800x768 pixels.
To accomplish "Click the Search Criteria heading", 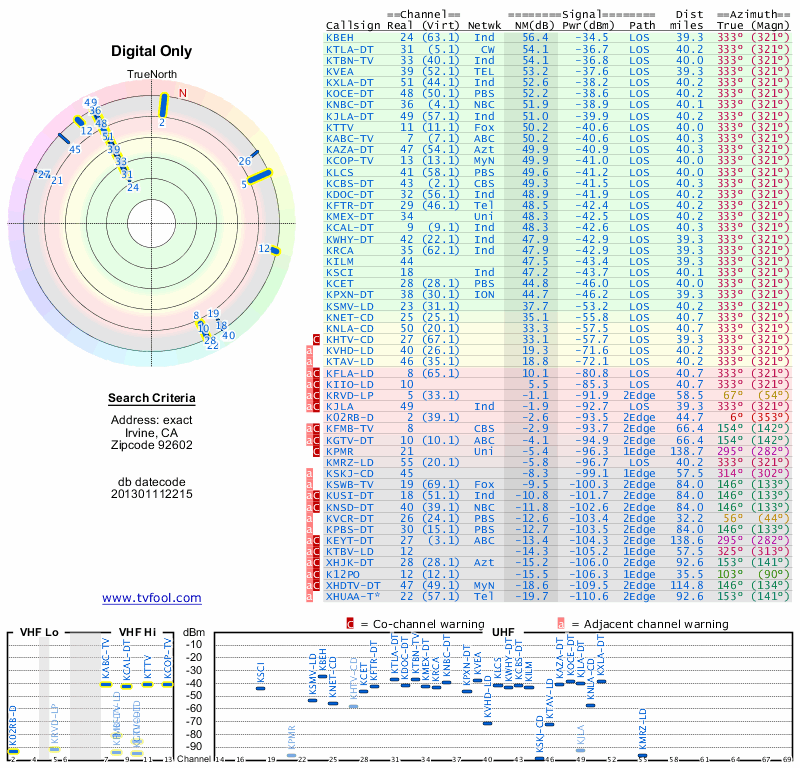I will (x=152, y=398).
